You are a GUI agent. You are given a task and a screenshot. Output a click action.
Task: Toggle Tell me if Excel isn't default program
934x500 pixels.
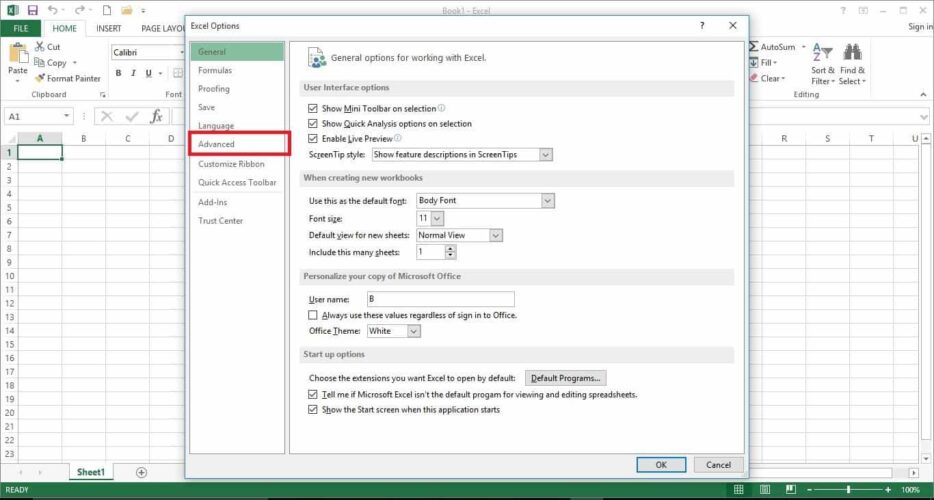click(313, 395)
